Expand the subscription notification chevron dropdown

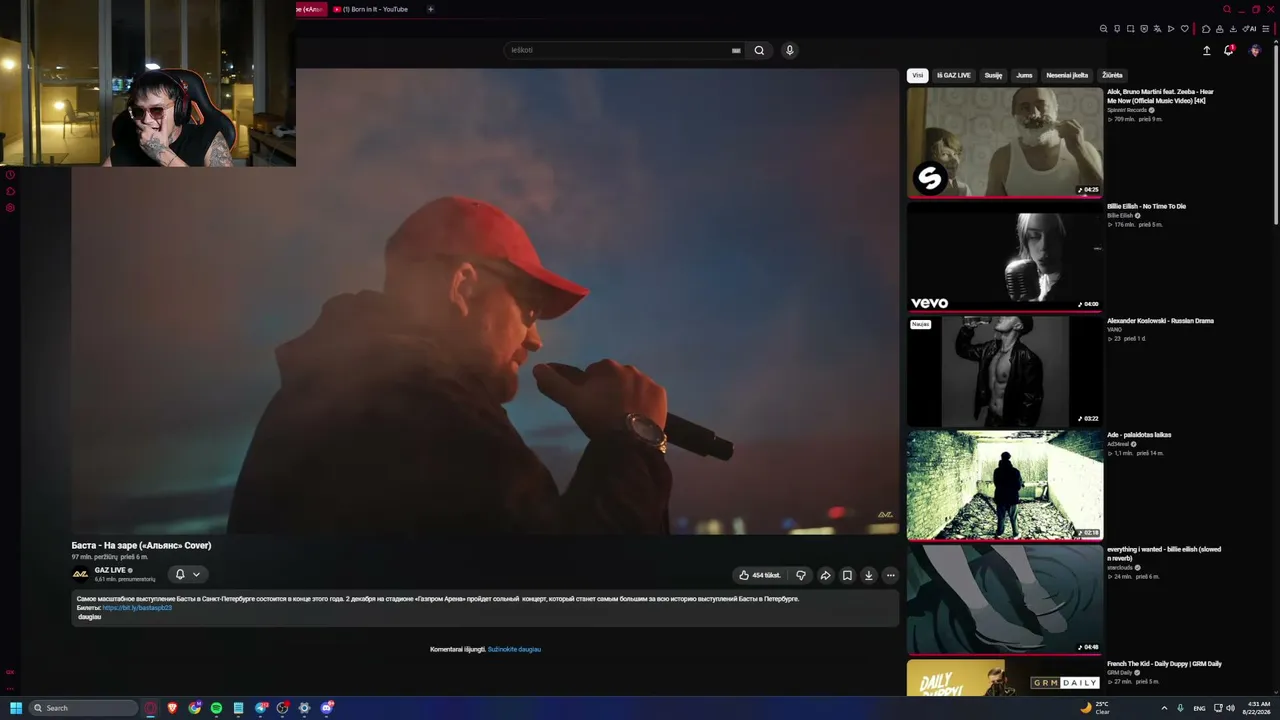[196, 574]
